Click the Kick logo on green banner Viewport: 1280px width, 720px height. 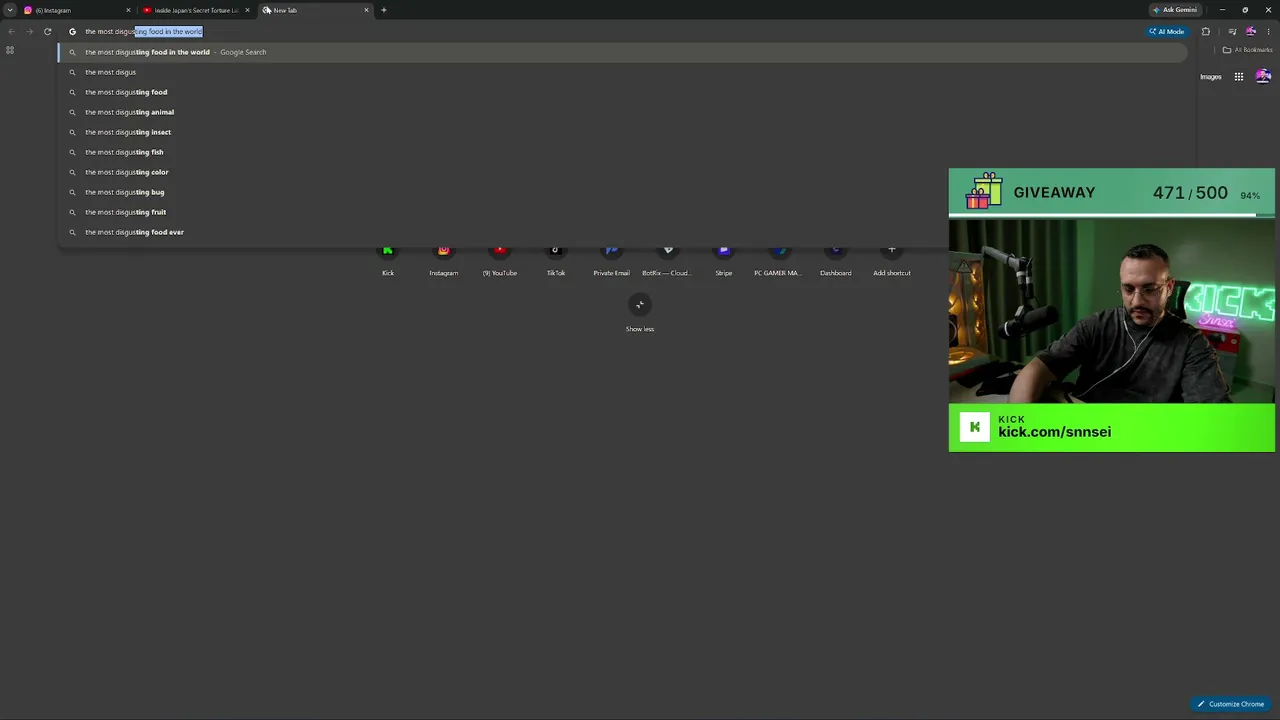click(x=975, y=427)
